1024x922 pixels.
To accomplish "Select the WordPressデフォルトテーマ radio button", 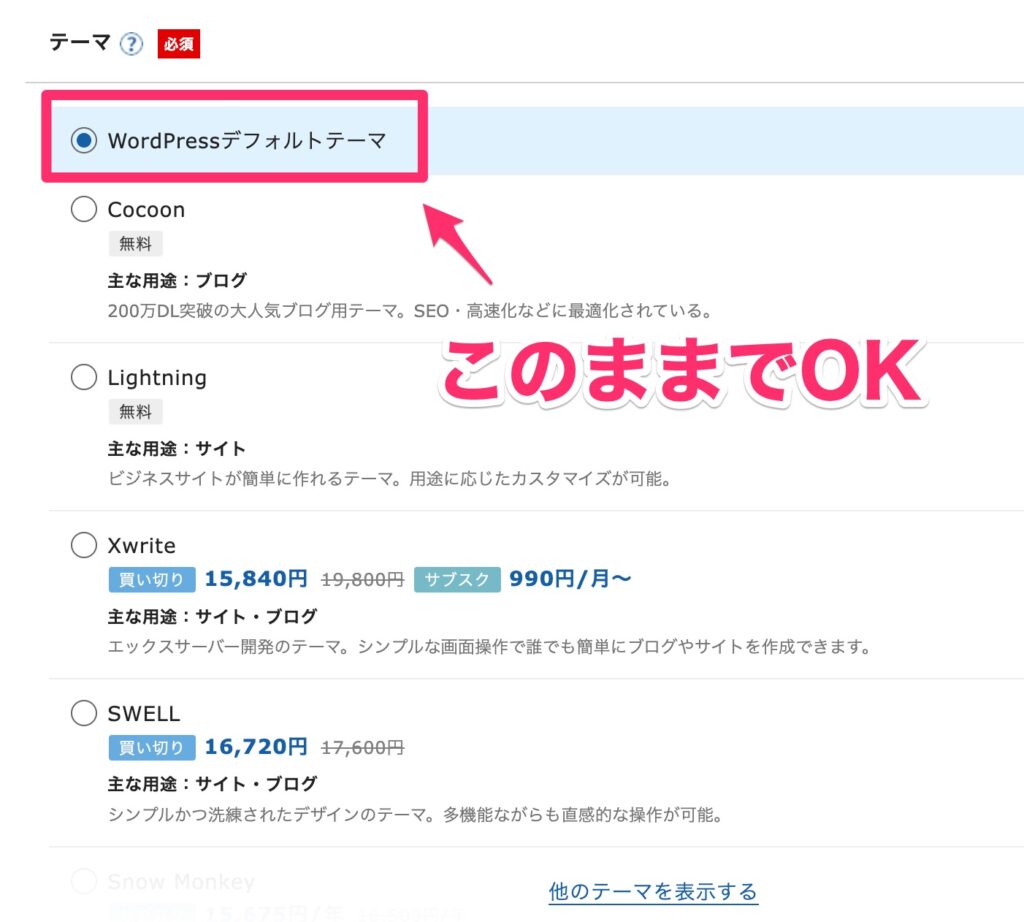I will pos(84,141).
